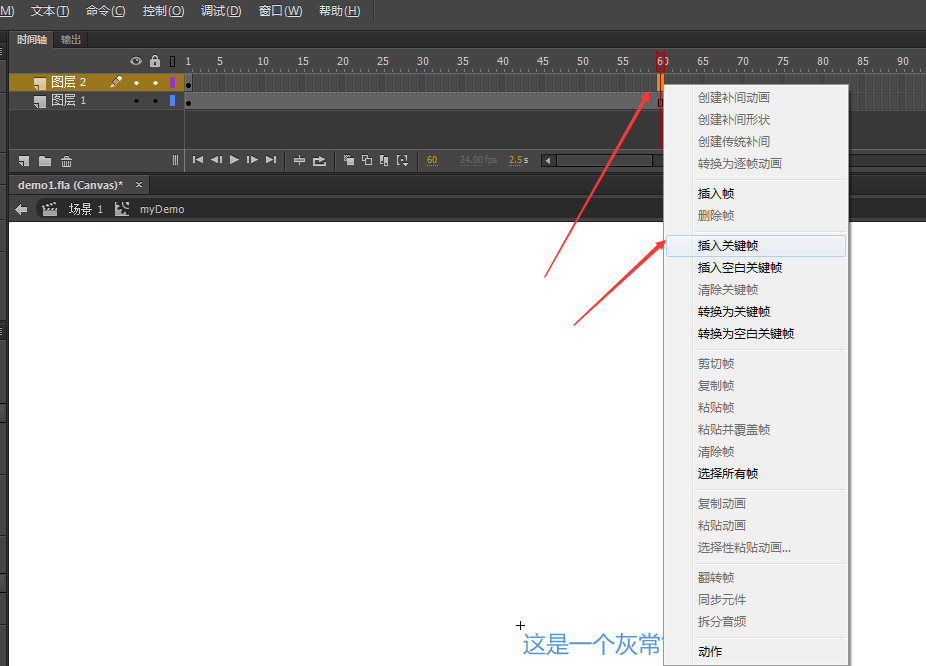Image resolution: width=926 pixels, height=666 pixels.
Task: Choose 插入帧 from the context menu
Action: point(756,194)
